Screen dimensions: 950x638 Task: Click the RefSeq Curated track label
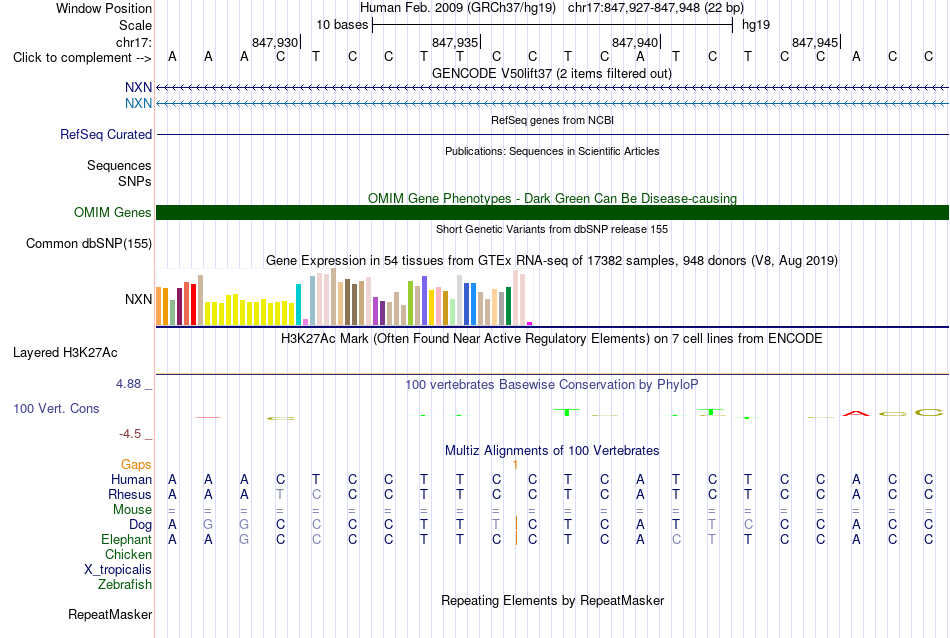tap(105, 135)
